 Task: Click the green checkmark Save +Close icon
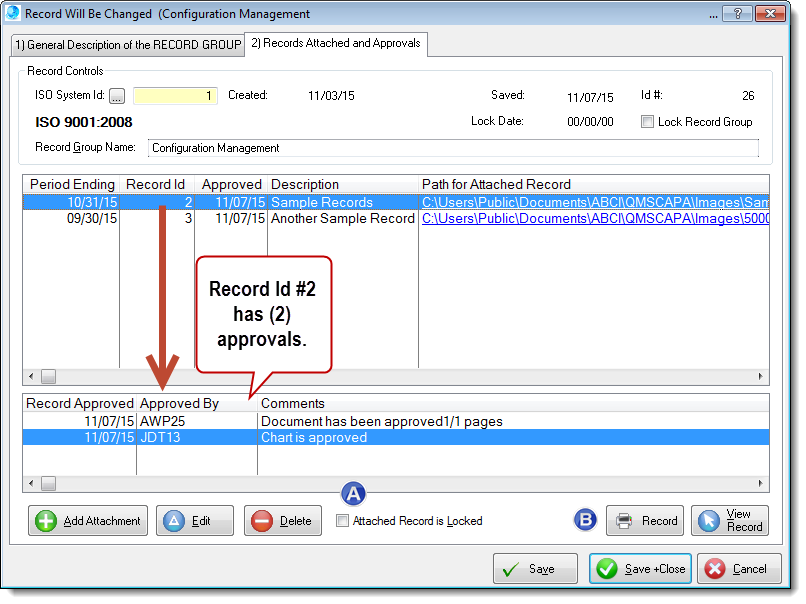coord(608,568)
